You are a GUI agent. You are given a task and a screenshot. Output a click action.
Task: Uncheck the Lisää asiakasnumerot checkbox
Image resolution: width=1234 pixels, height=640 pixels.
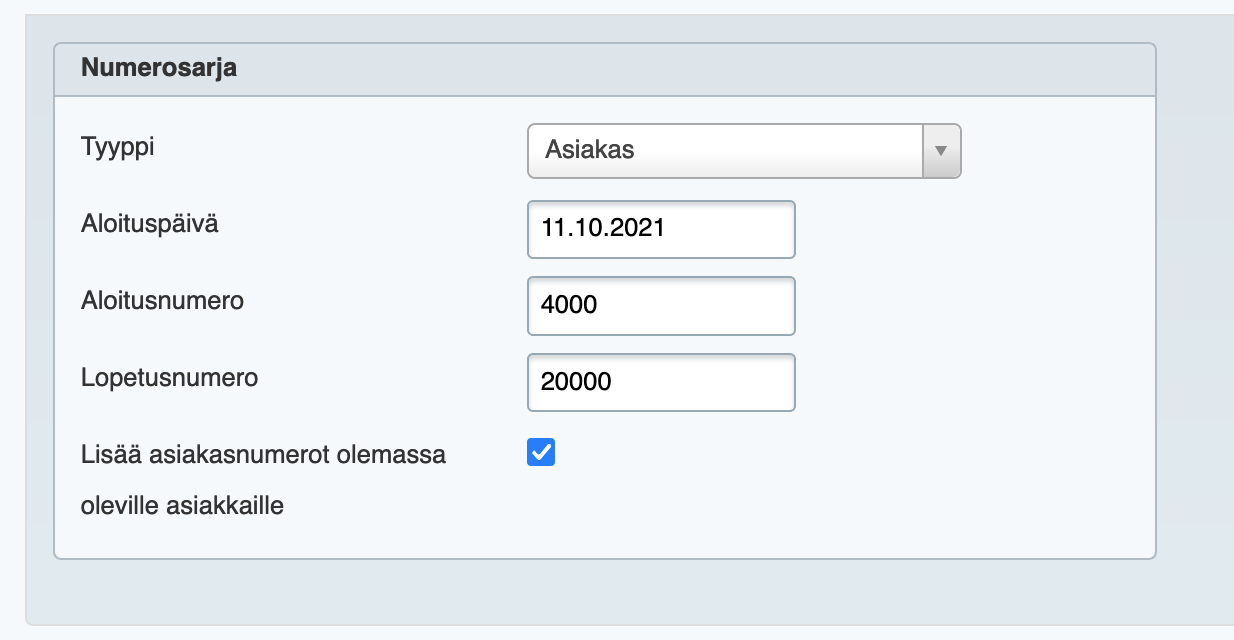point(541,453)
